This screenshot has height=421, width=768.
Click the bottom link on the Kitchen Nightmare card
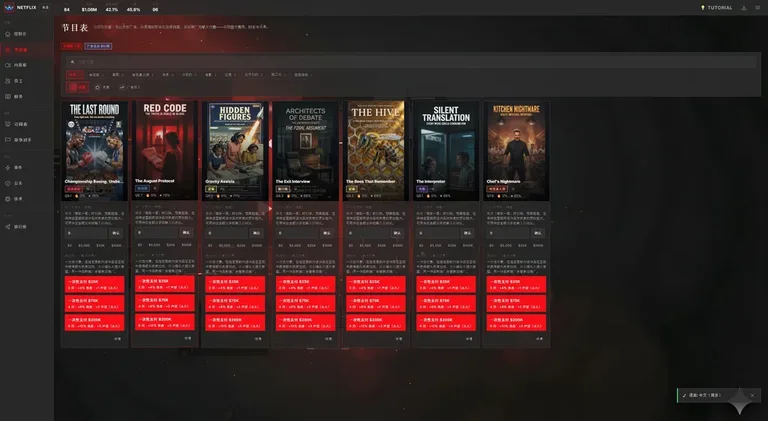[x=539, y=339]
